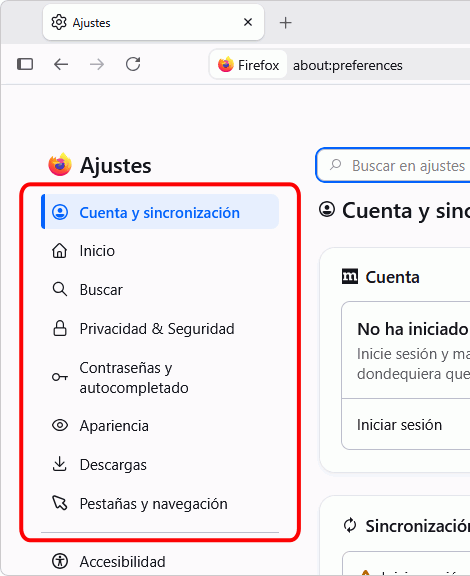
Task: Focus the Buscar en ajustes search field
Action: [x=393, y=165]
